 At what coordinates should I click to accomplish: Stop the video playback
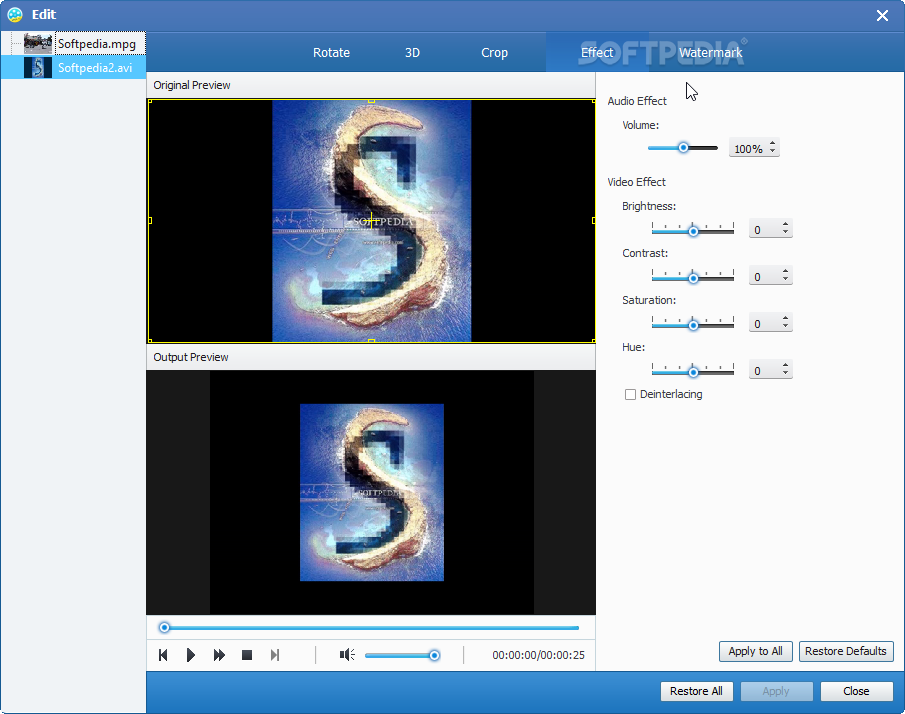247,655
